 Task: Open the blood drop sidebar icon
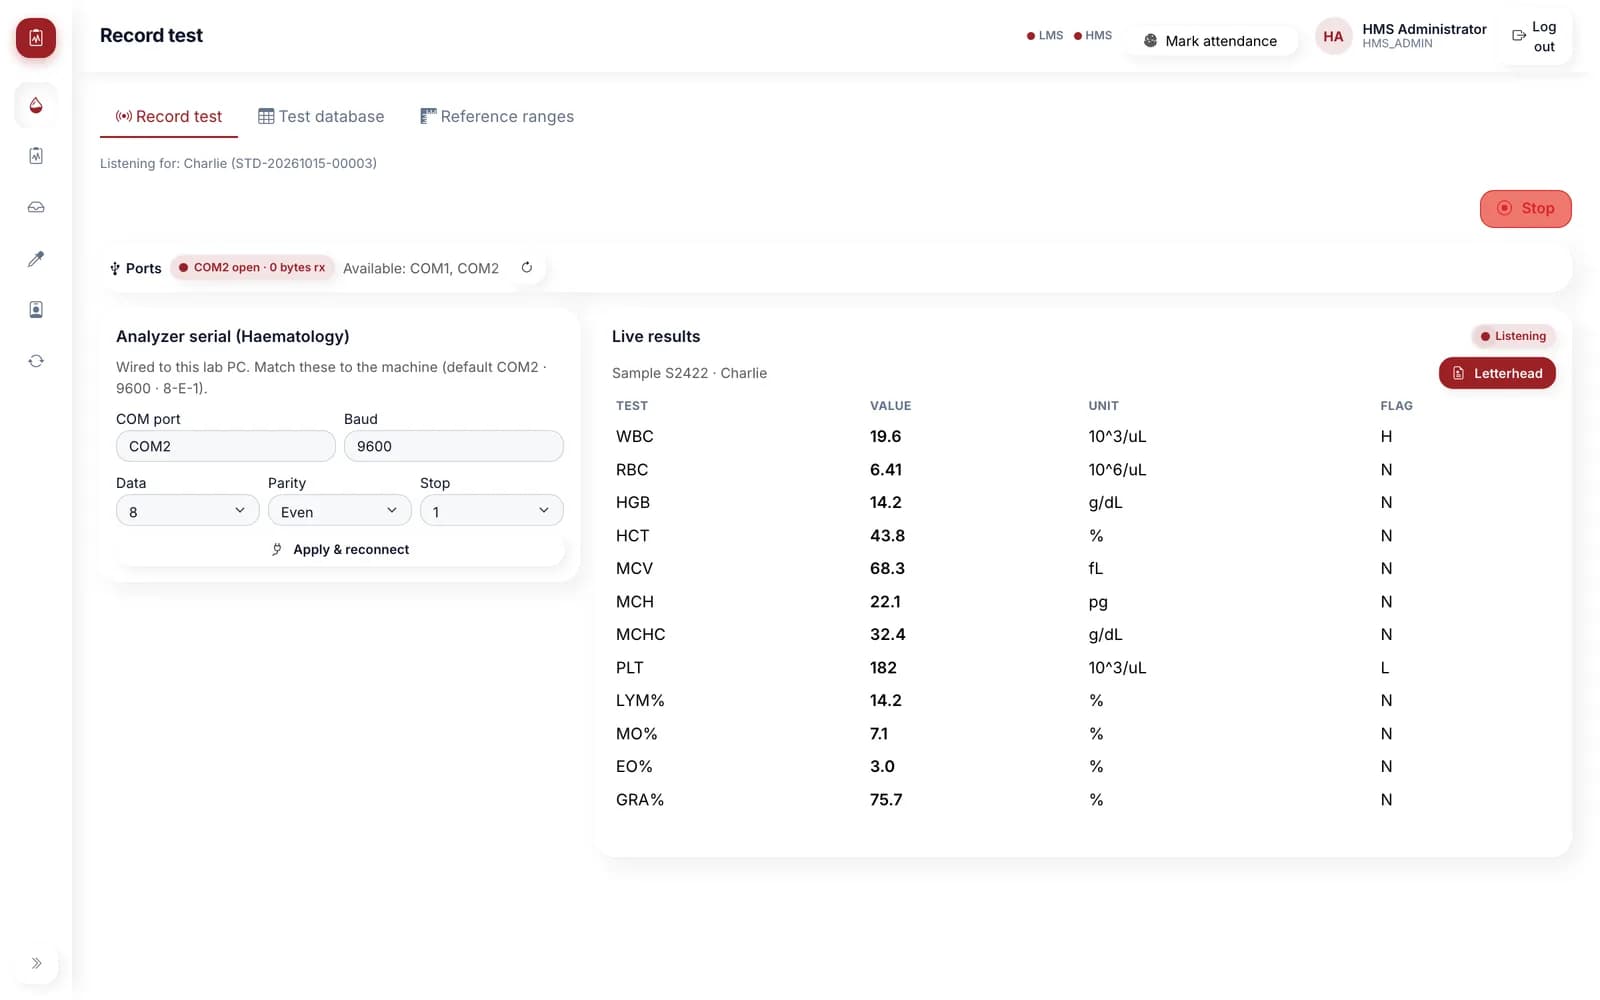coord(36,105)
